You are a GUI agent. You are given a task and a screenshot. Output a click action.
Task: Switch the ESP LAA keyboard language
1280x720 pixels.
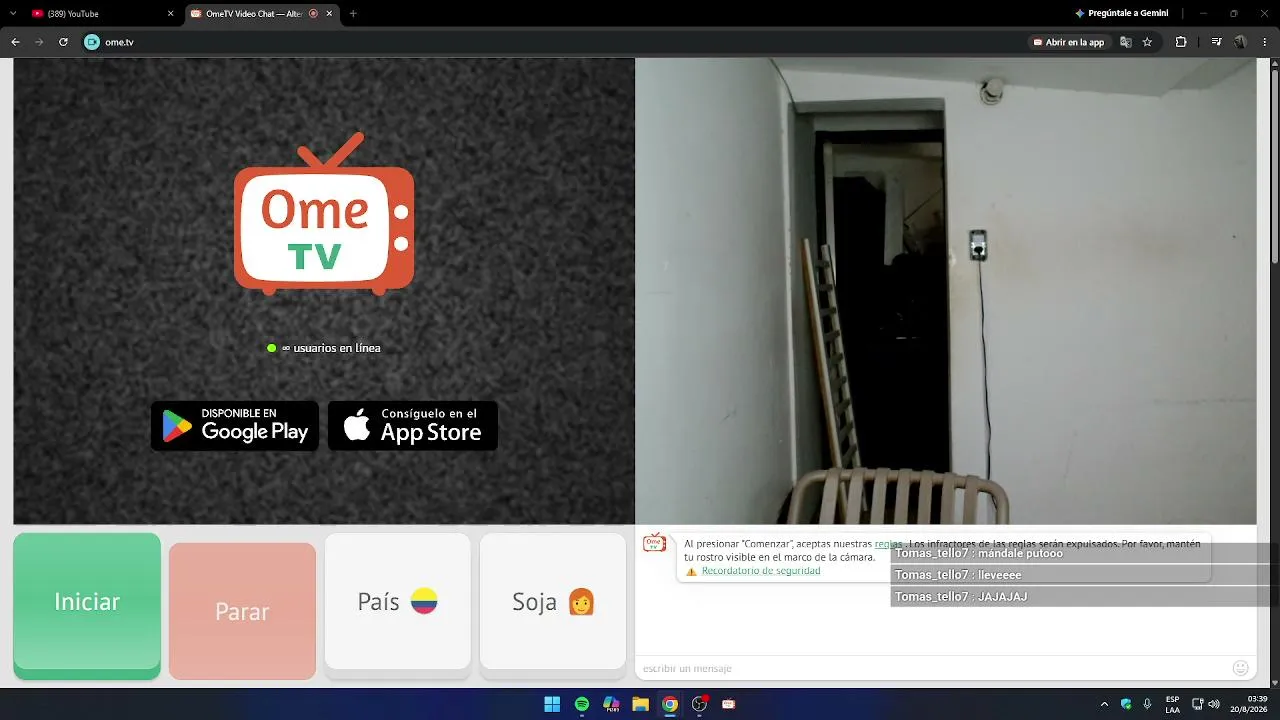tap(1172, 704)
